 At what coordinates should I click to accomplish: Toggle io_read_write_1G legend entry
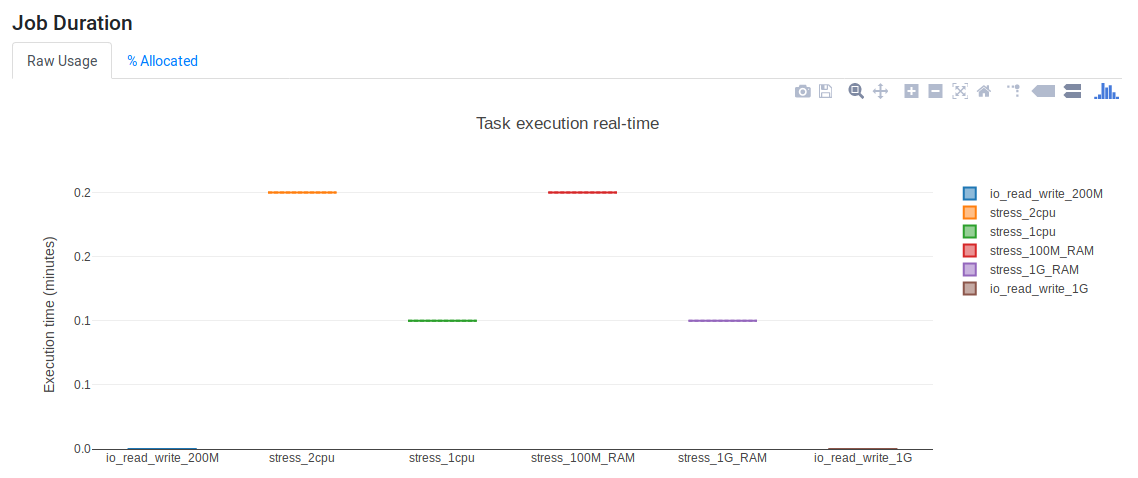[x=1038, y=288]
